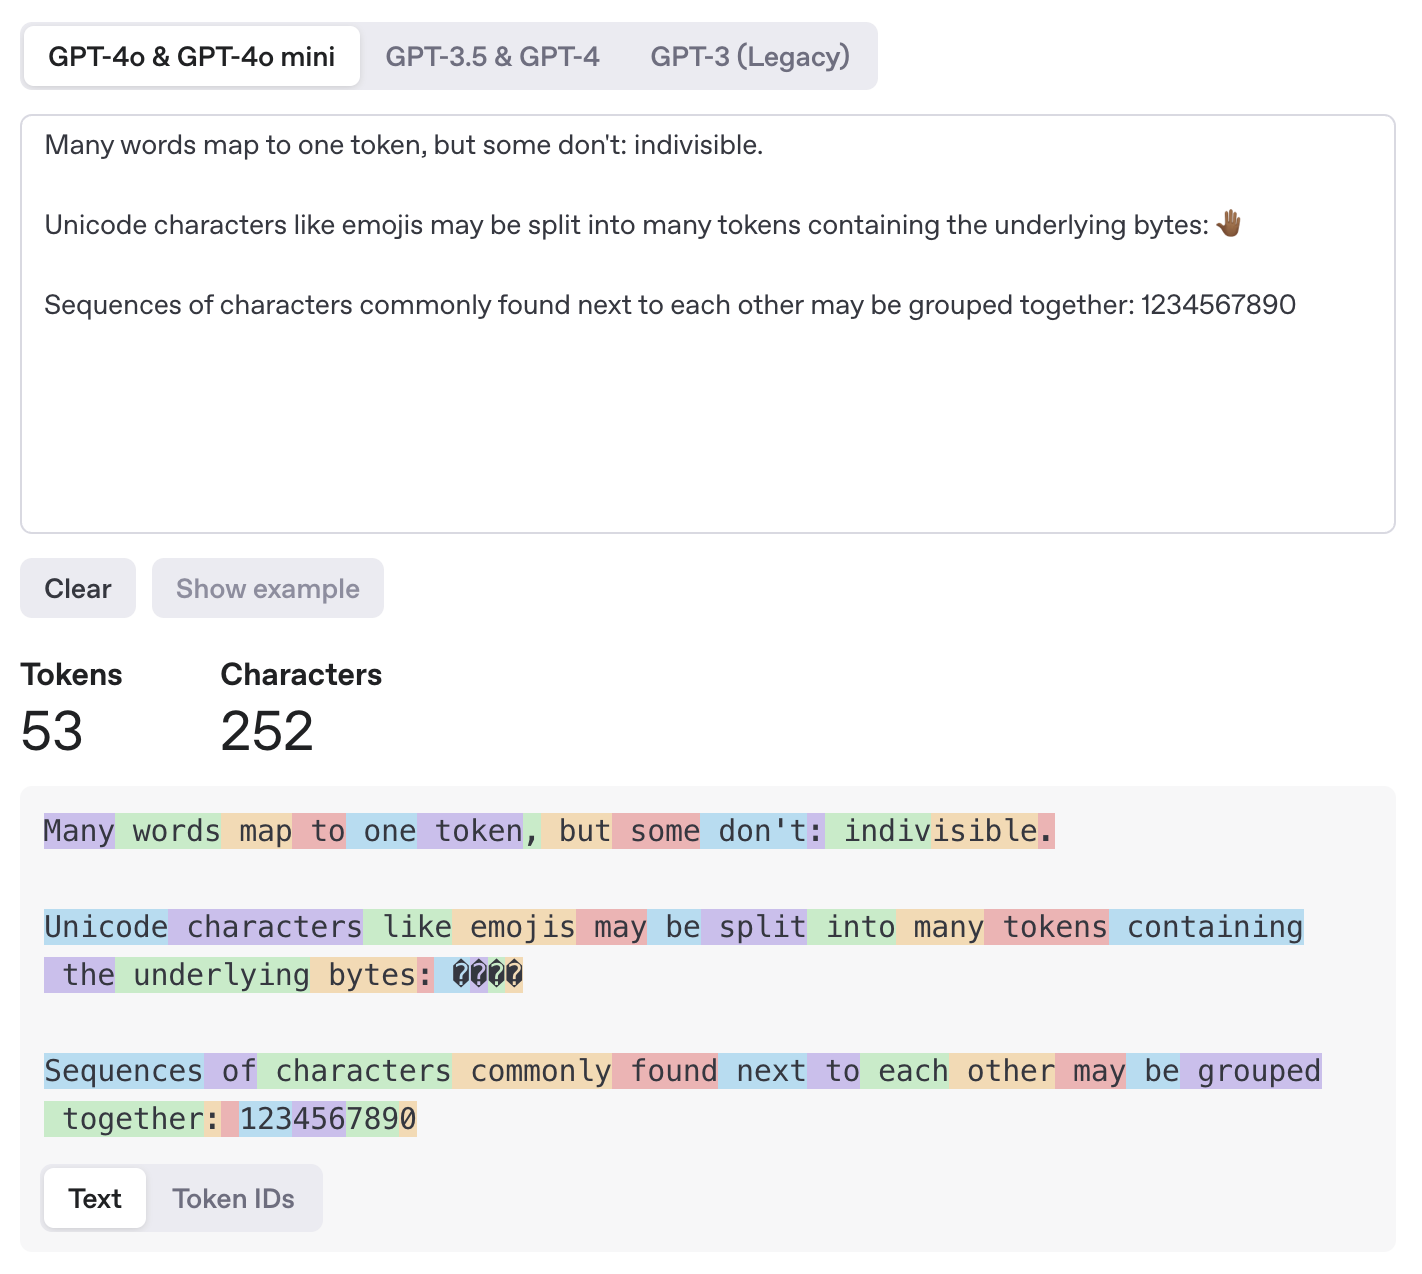Click the Characters count value 252
Screen dimensions: 1422x1274
pyautogui.click(x=266, y=732)
